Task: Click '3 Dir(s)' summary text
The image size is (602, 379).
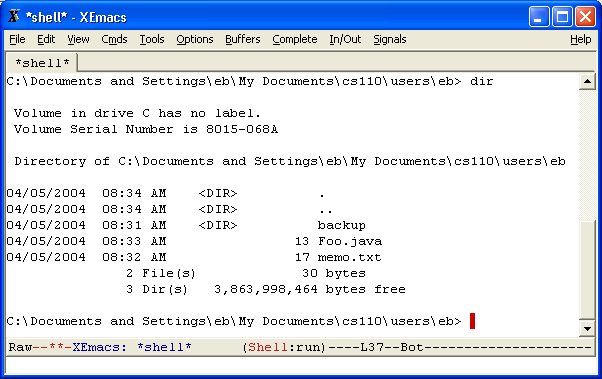Action: point(157,290)
